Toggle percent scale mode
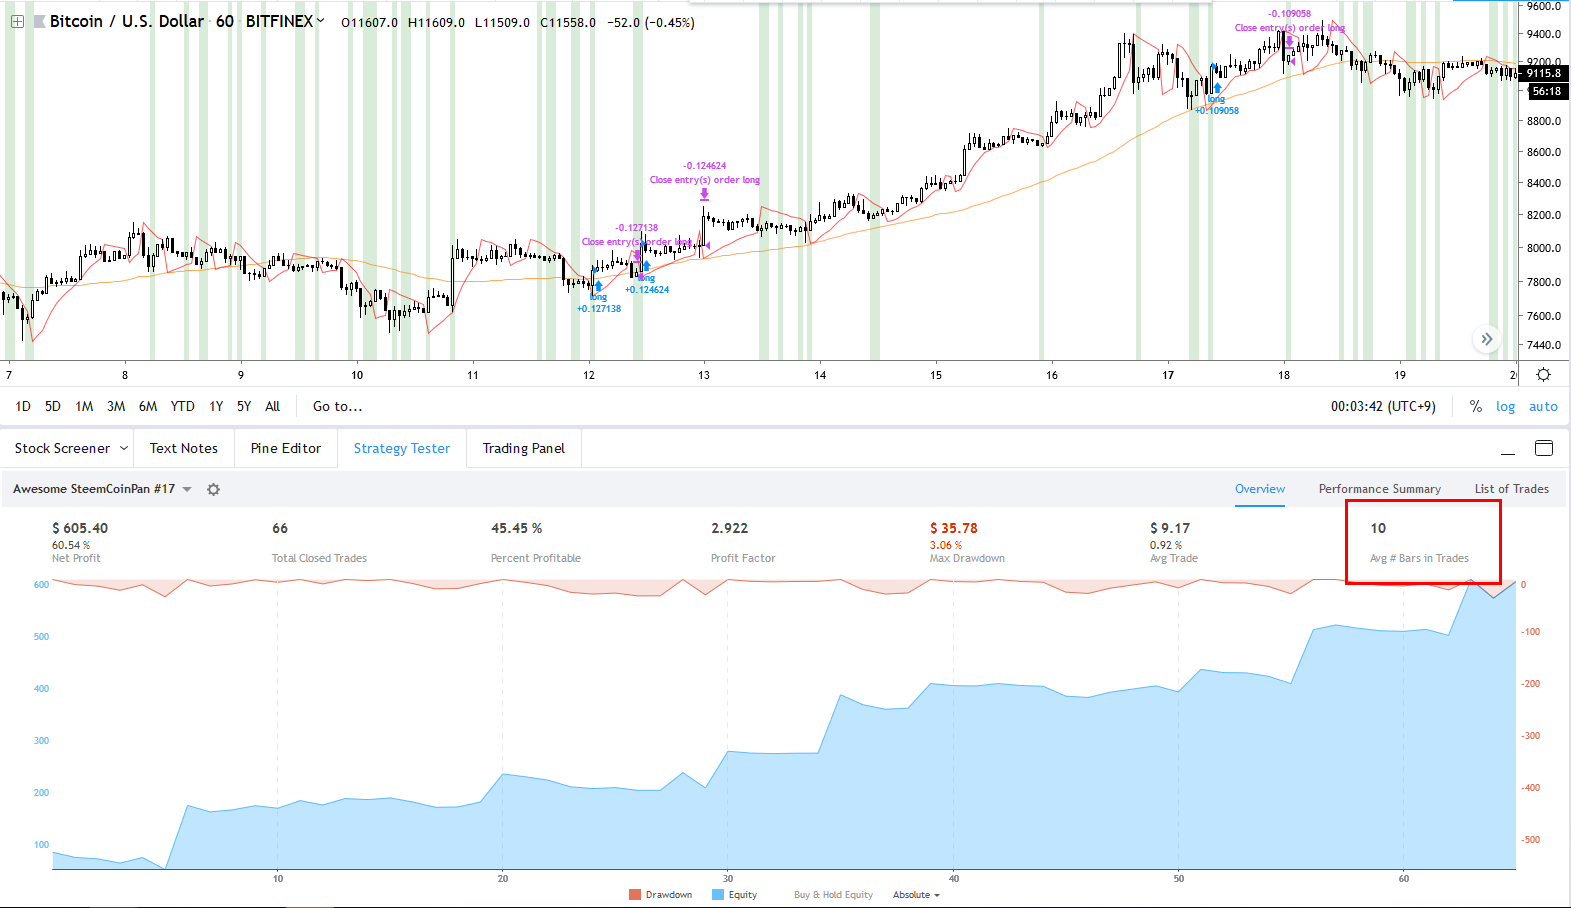This screenshot has width=1571, height=908. coord(1475,406)
